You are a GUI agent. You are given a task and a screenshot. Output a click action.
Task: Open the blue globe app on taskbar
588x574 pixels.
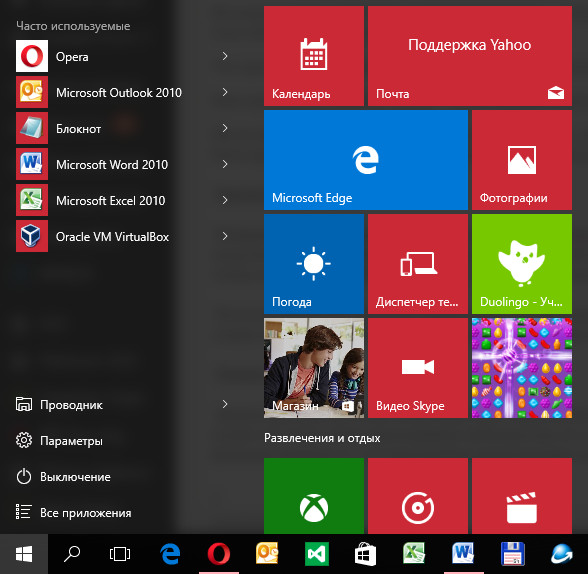(561, 554)
